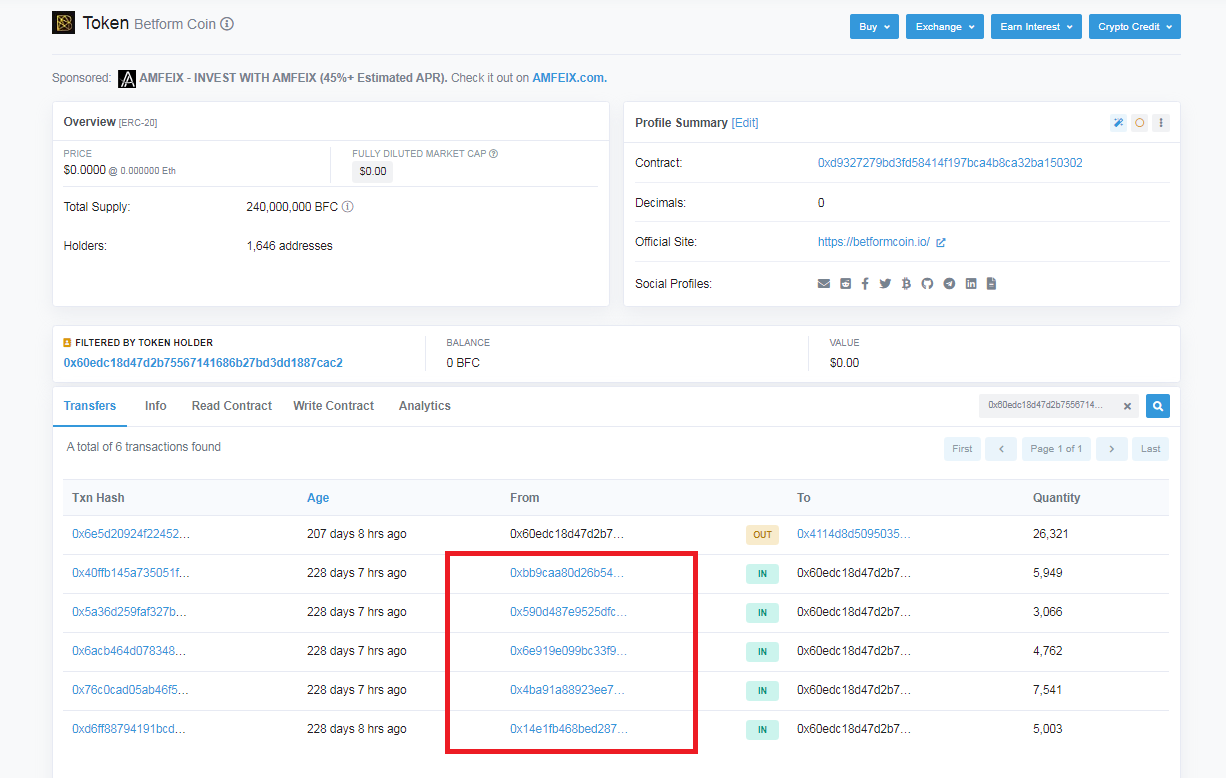The width and height of the screenshot is (1226, 778).
Task: Click the external link icon beside betformcoin.io
Action: 941,242
